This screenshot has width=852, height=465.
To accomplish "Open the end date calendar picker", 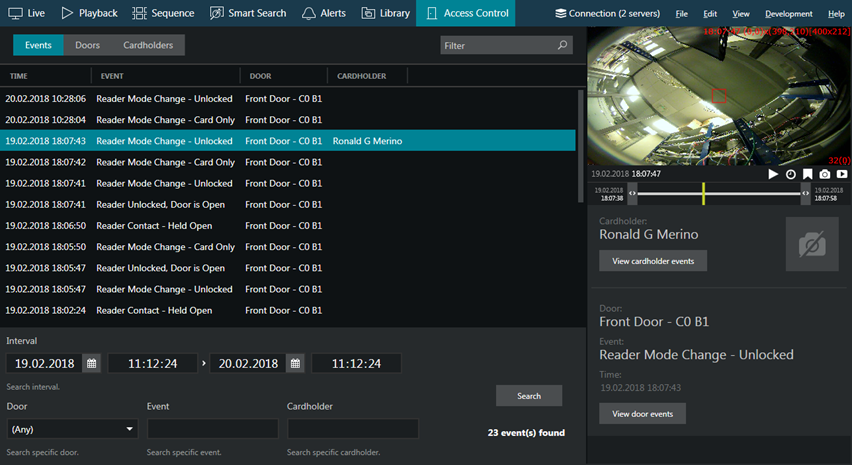I will click(x=295, y=363).
